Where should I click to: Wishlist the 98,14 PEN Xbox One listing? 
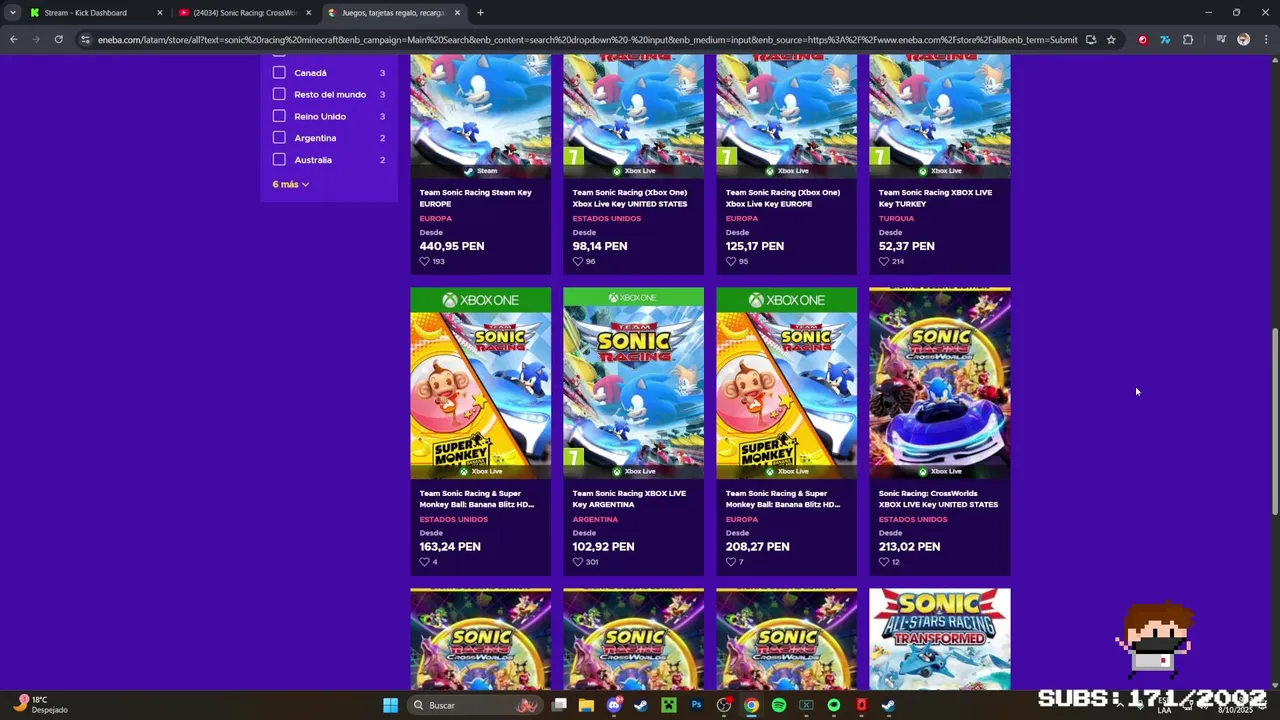(x=577, y=261)
